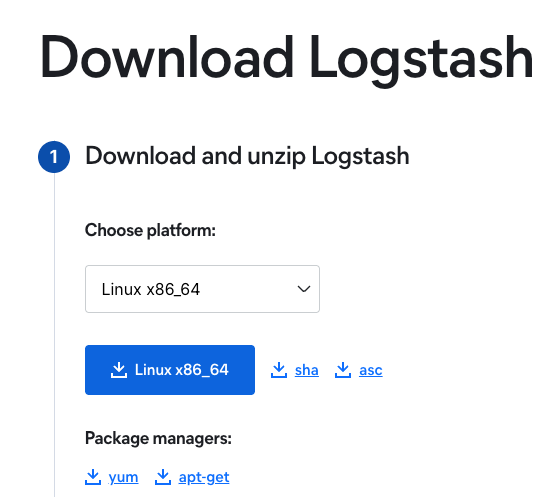554x497 pixels.
Task: Click the 'Download and unzip Logstash' step title
Action: 247,156
